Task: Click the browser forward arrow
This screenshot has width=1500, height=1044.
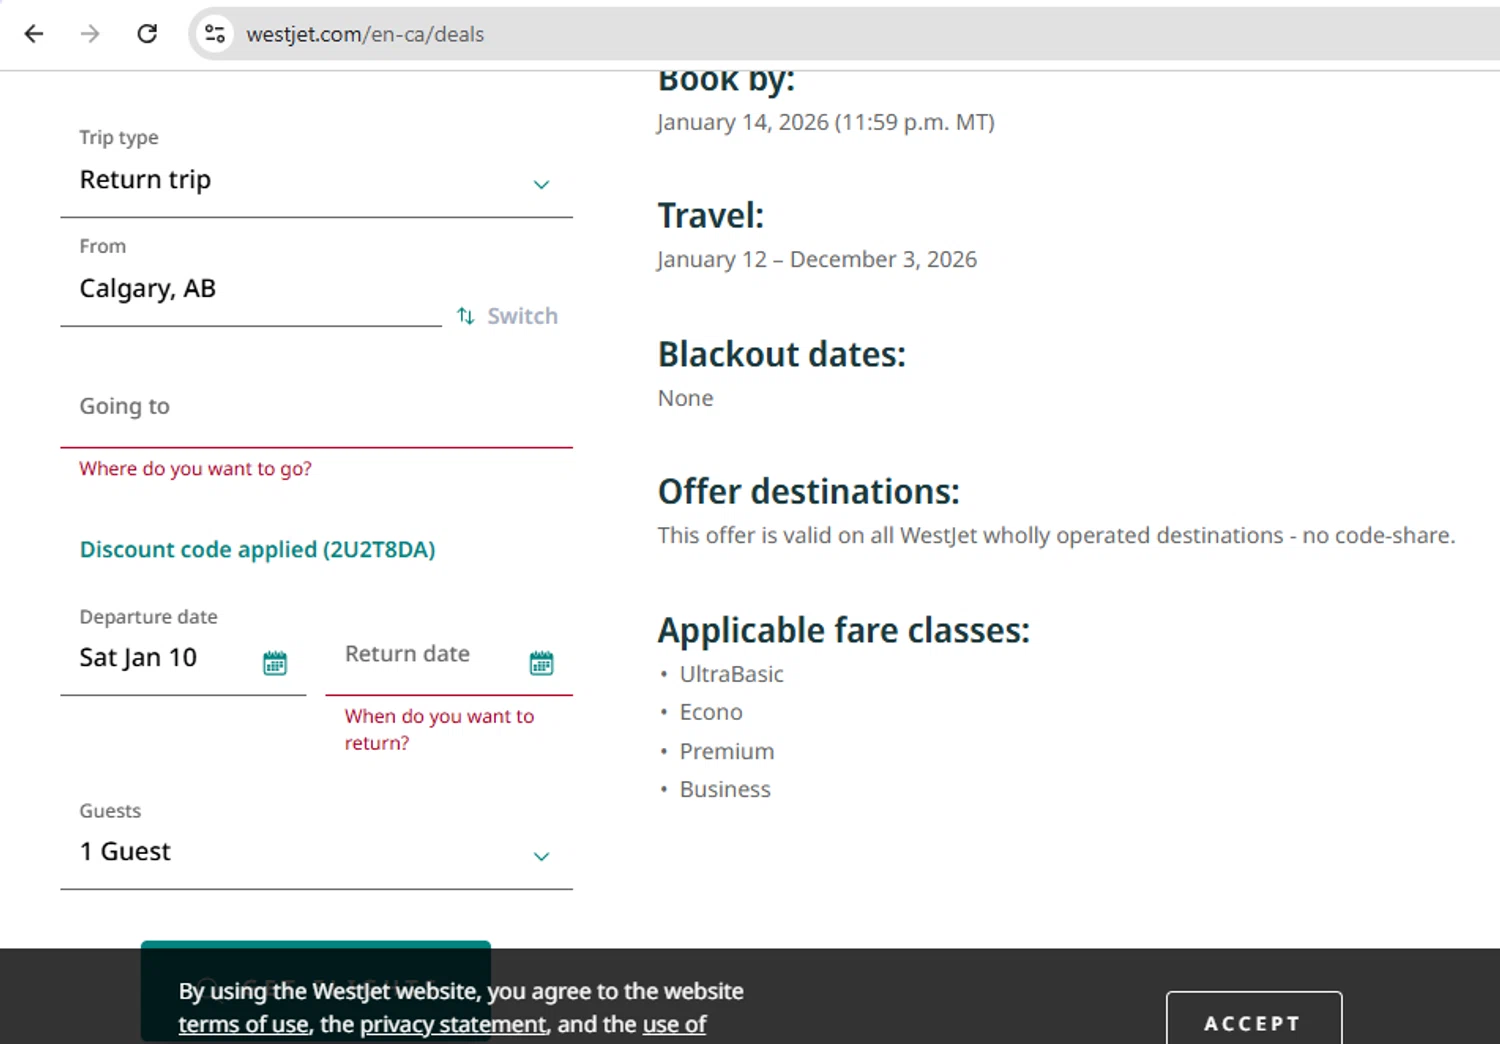Action: tap(90, 34)
